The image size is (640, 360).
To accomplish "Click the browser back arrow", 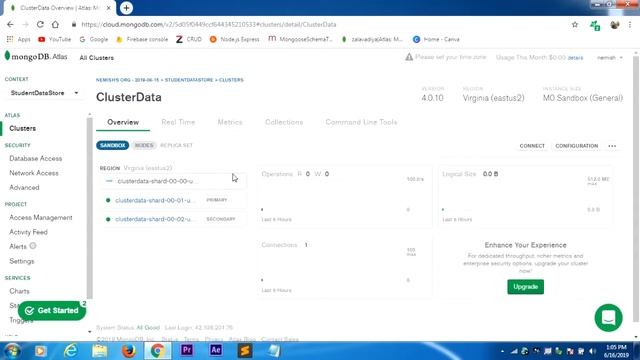I will (x=10, y=24).
